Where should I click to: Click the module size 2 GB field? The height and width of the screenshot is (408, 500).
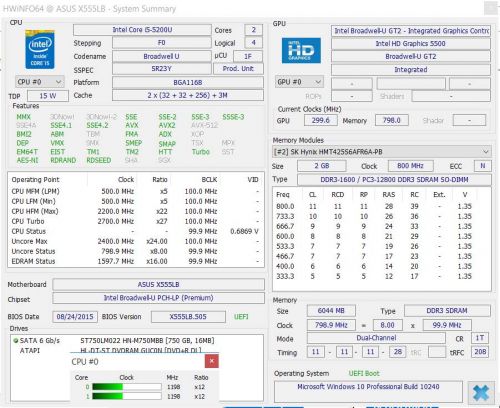pyautogui.click(x=322, y=166)
